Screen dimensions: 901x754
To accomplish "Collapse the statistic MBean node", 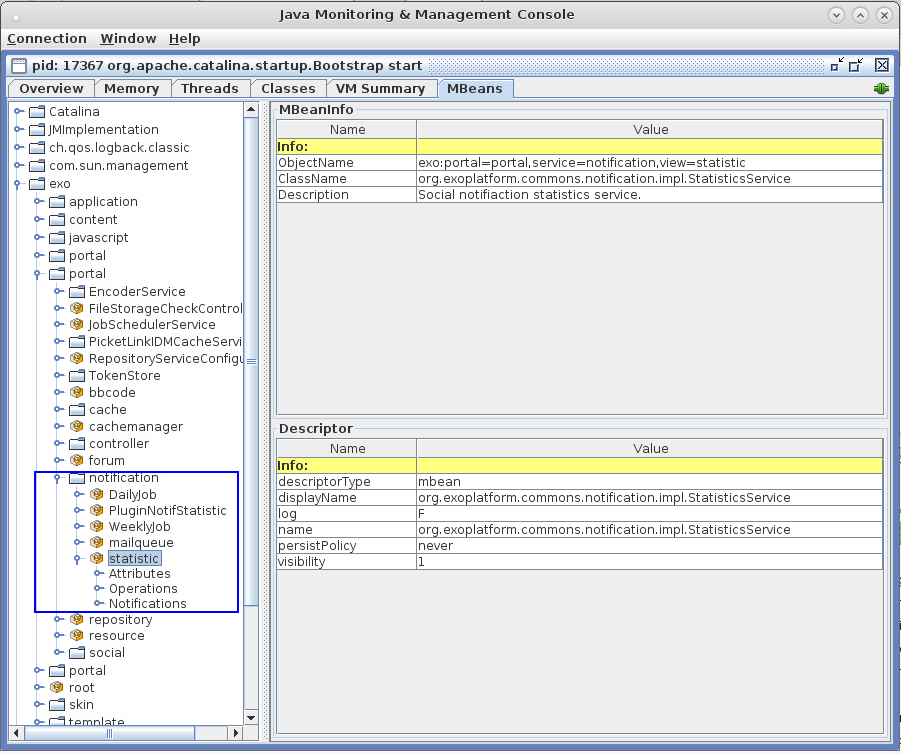I will click(x=78, y=559).
